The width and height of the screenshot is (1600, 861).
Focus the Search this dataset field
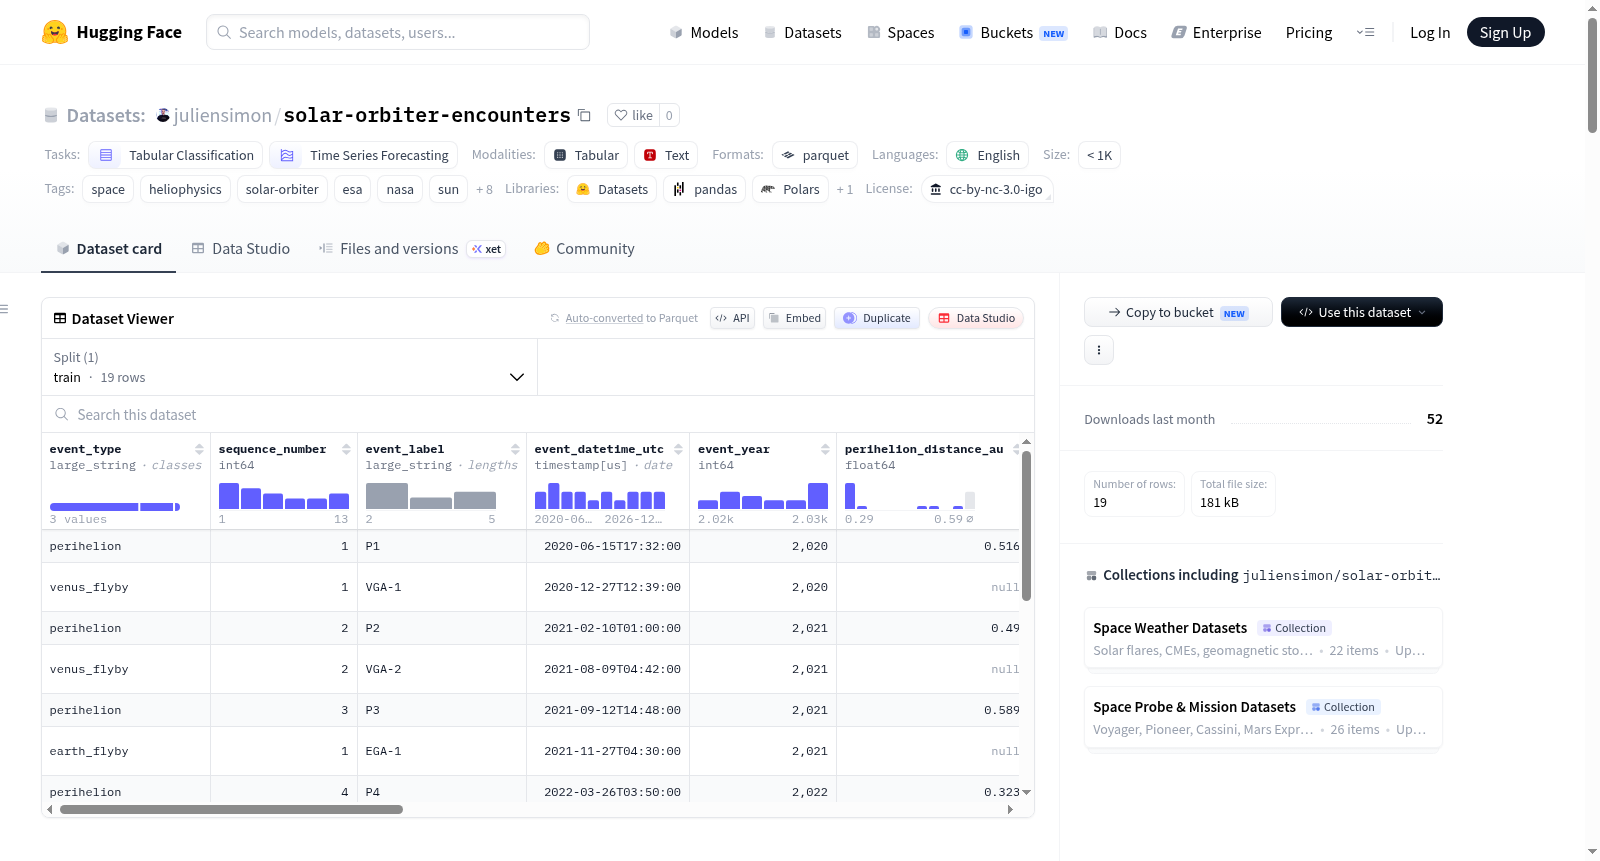click(x=538, y=414)
